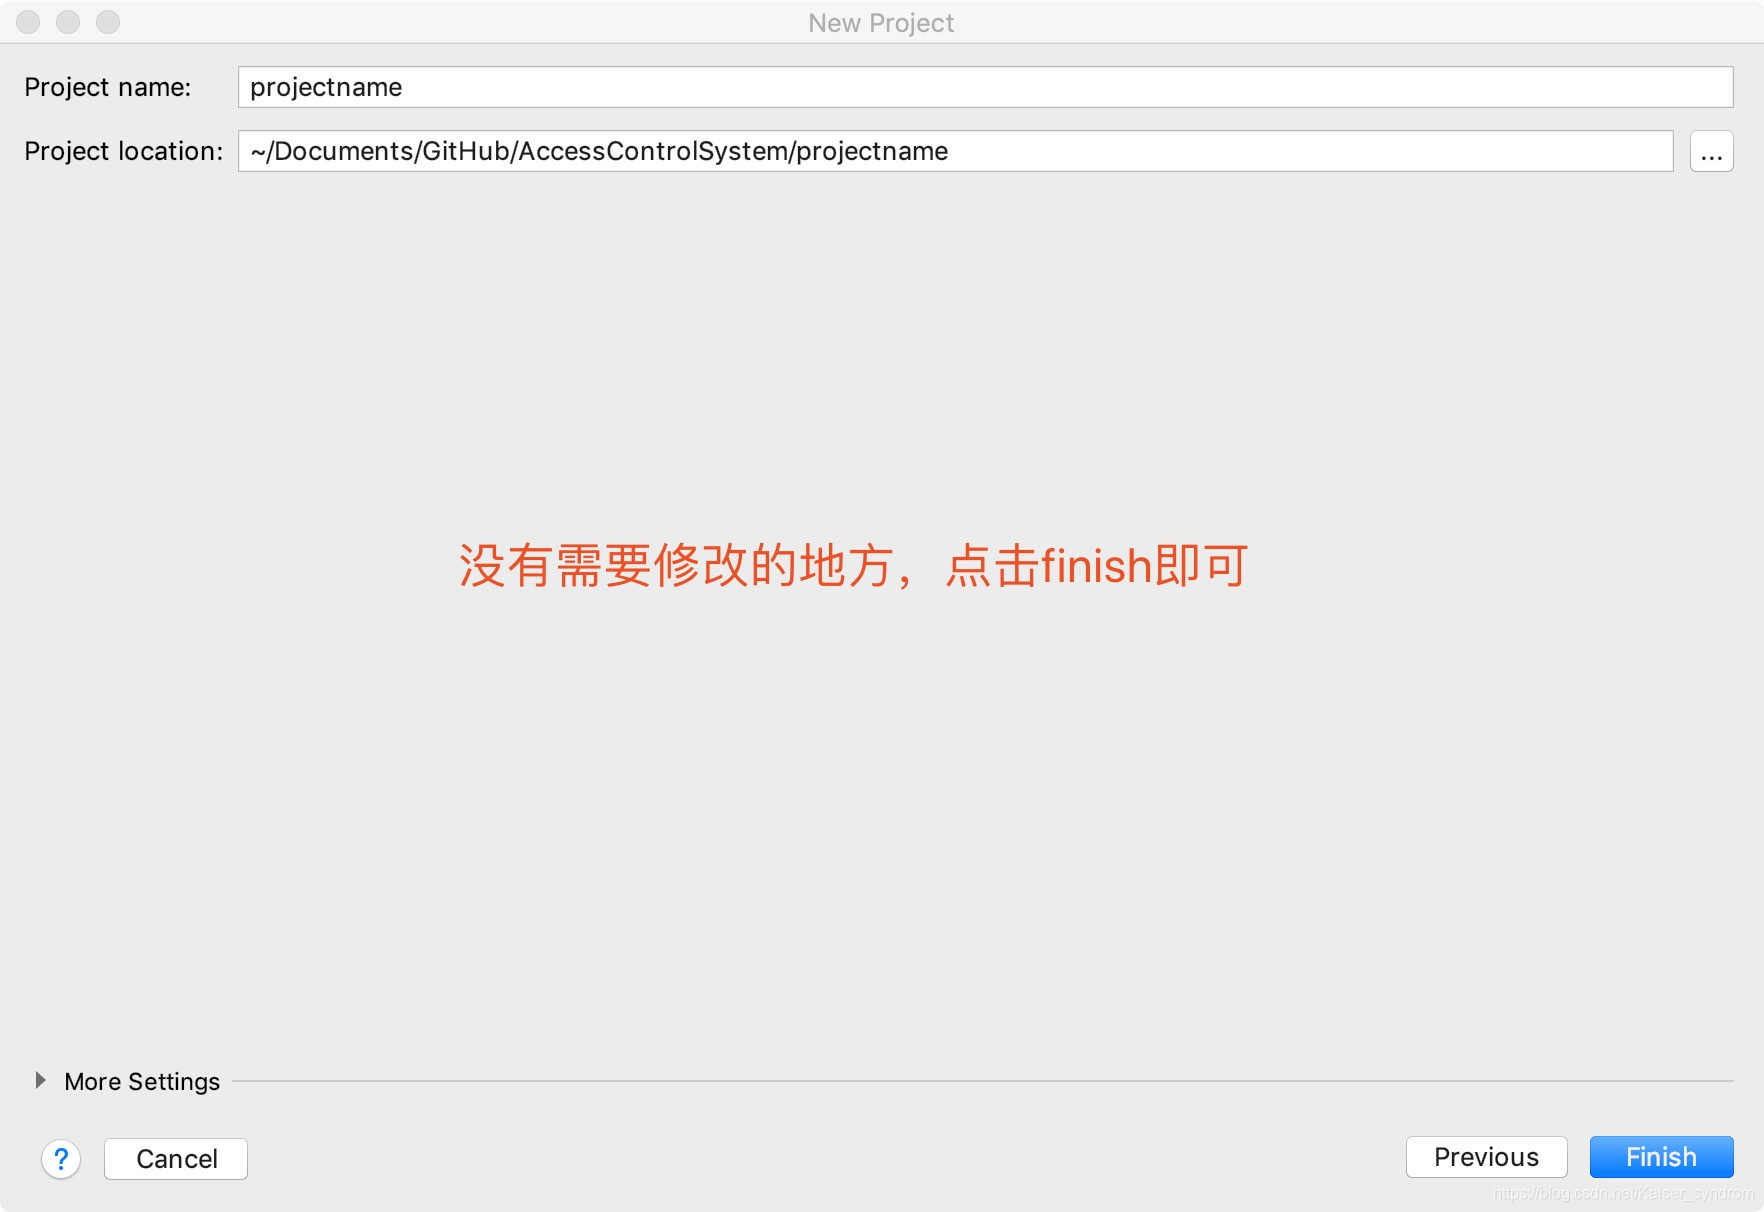Cancel the New Project dialog
This screenshot has height=1212, width=1764.
[176, 1159]
